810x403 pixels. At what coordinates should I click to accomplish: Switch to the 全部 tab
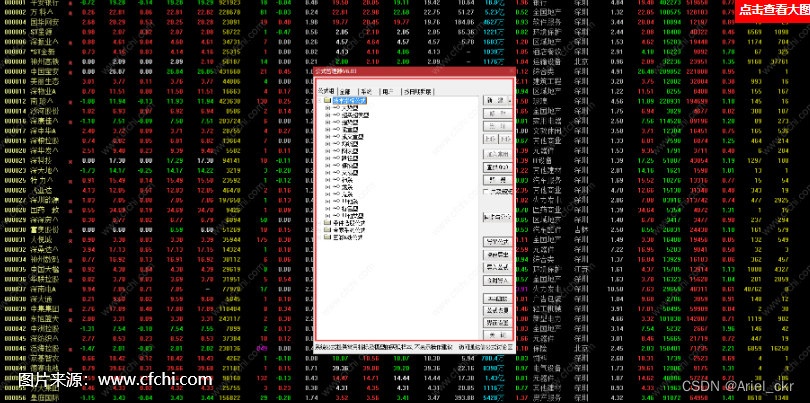[346, 92]
